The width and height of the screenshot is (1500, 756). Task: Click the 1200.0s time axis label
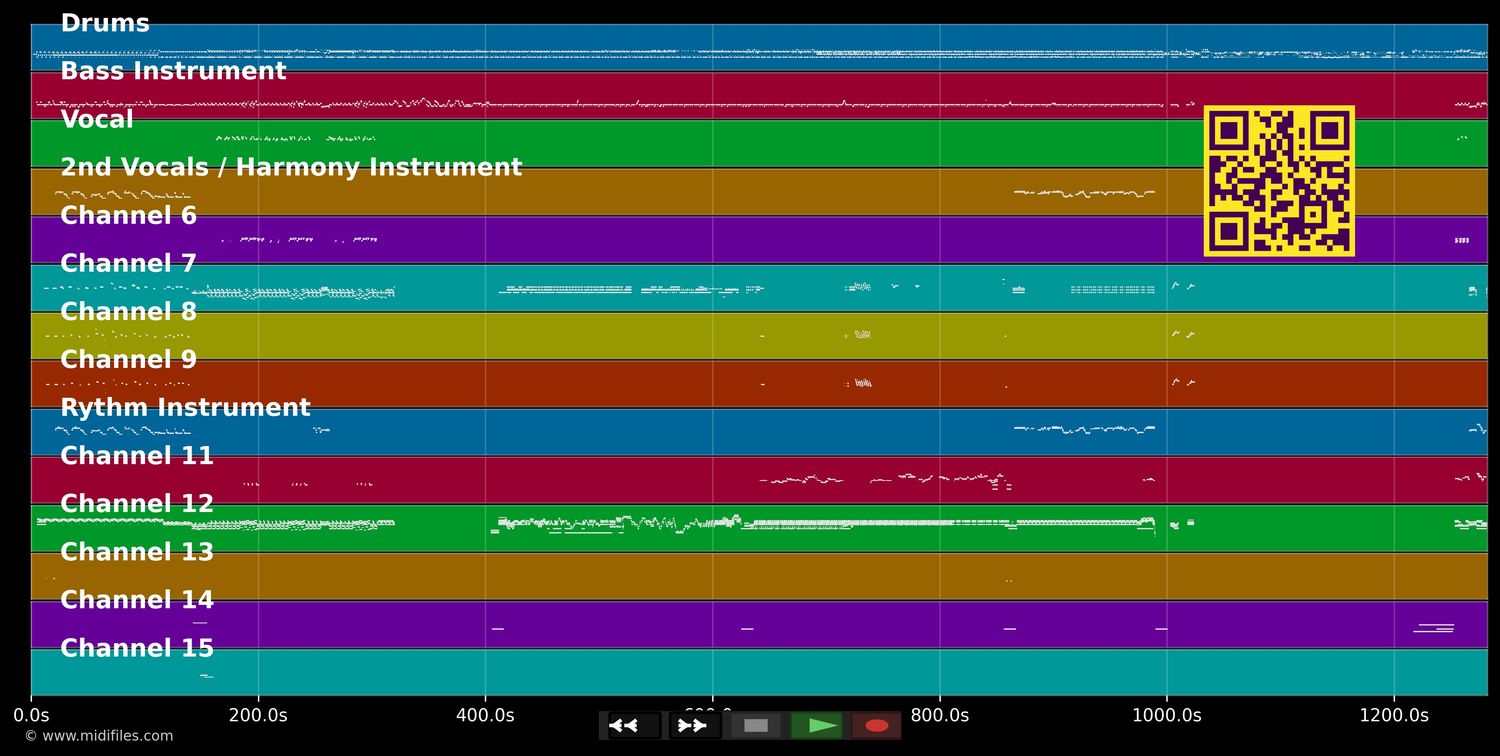click(x=1393, y=715)
